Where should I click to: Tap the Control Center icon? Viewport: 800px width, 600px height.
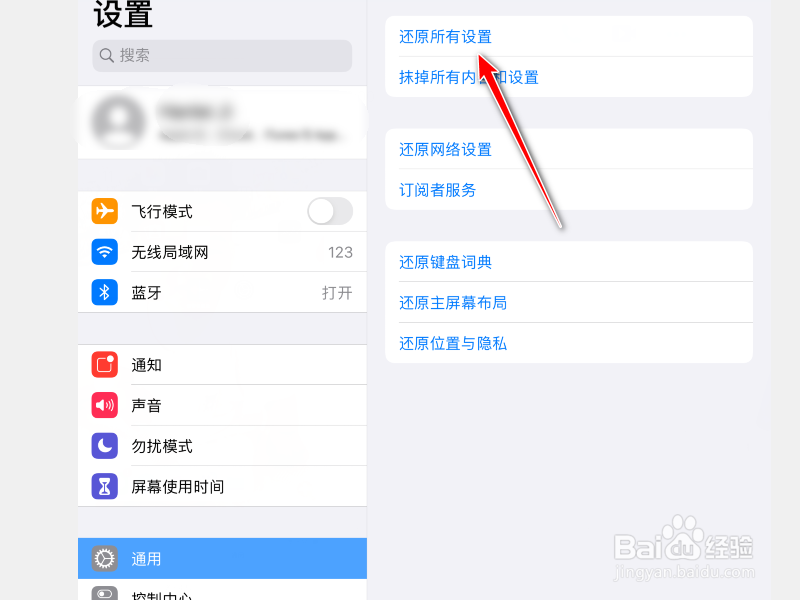(x=105, y=594)
